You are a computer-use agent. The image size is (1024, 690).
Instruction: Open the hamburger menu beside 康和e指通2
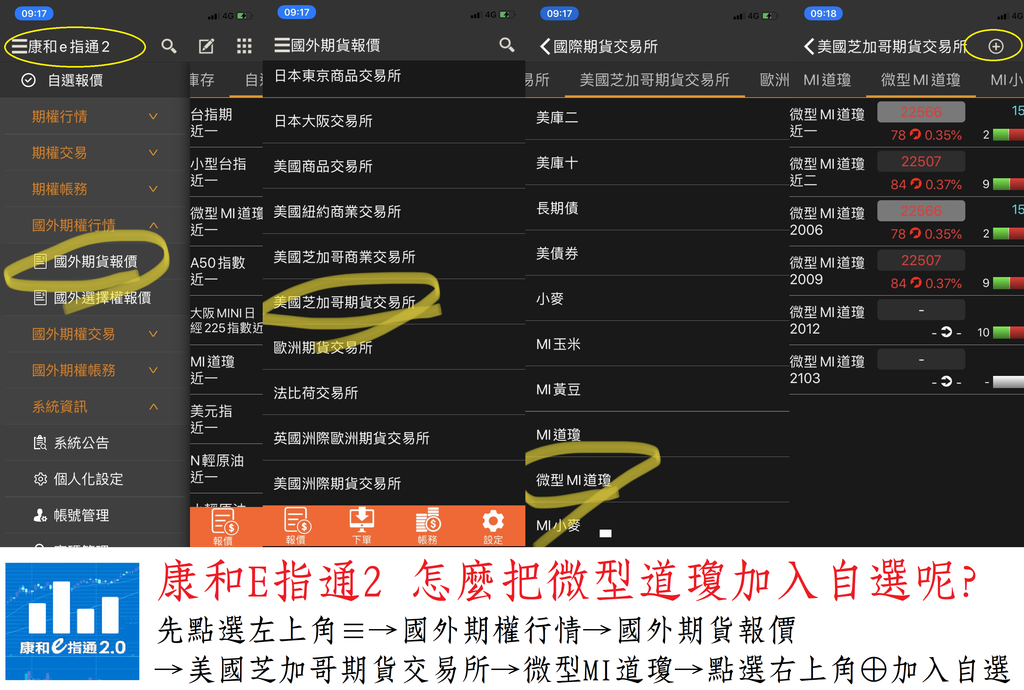(x=19, y=46)
